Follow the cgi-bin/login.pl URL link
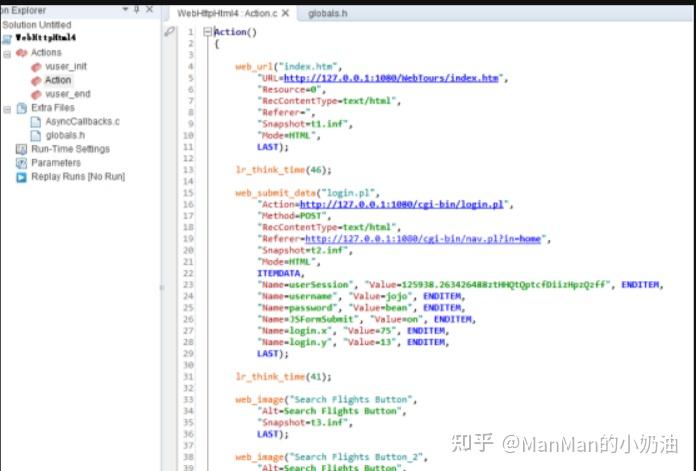This screenshot has width=696, height=471. [x=402, y=205]
